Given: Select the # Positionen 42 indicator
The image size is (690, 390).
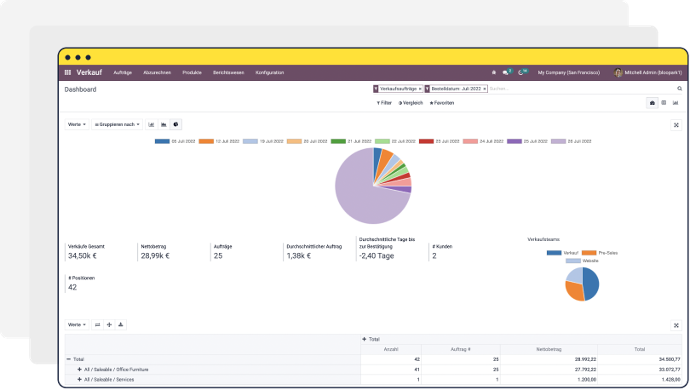Looking at the screenshot, I should 81,283.
